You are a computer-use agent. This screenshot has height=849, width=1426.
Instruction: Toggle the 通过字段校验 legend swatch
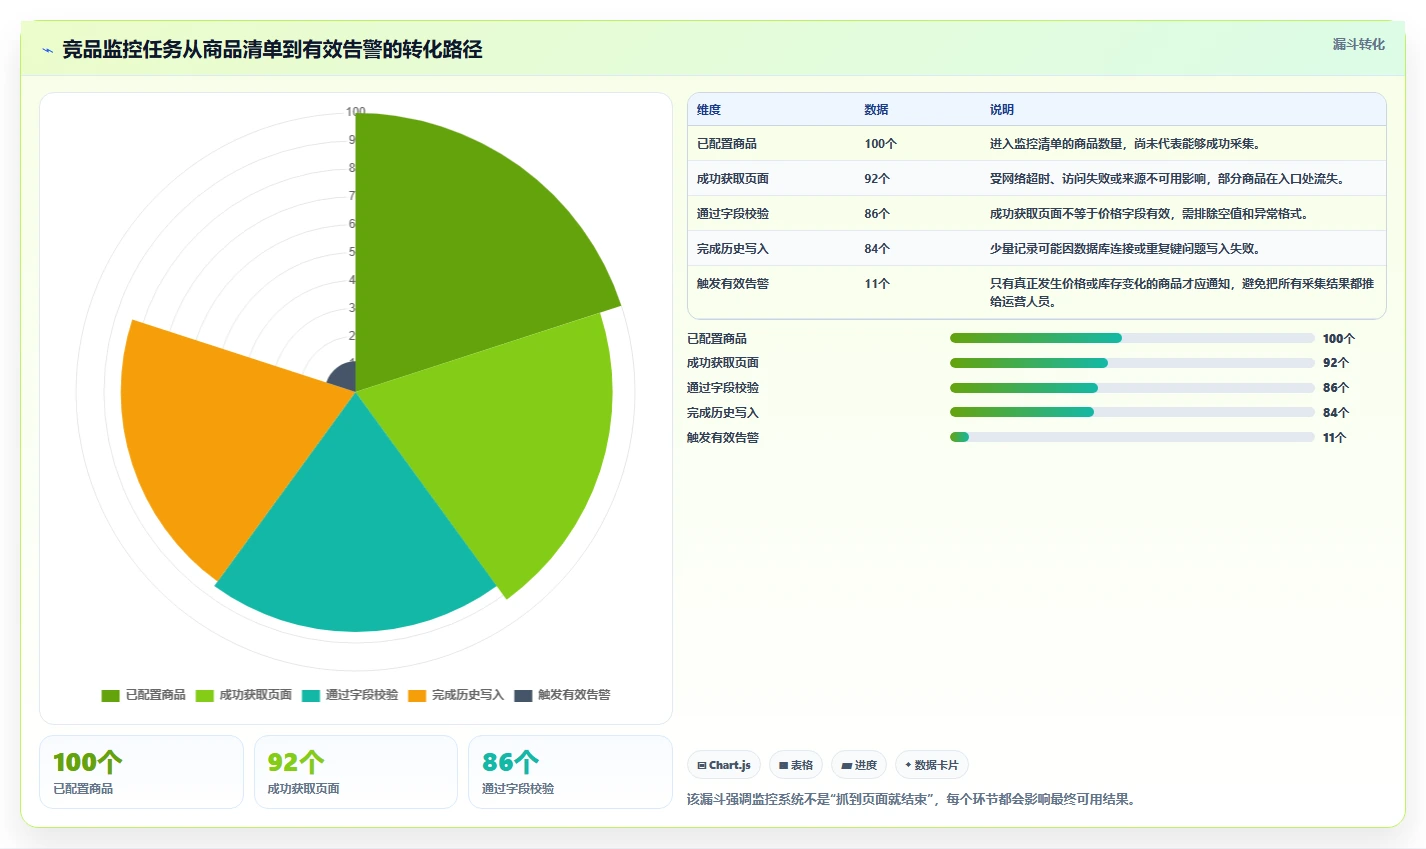310,695
